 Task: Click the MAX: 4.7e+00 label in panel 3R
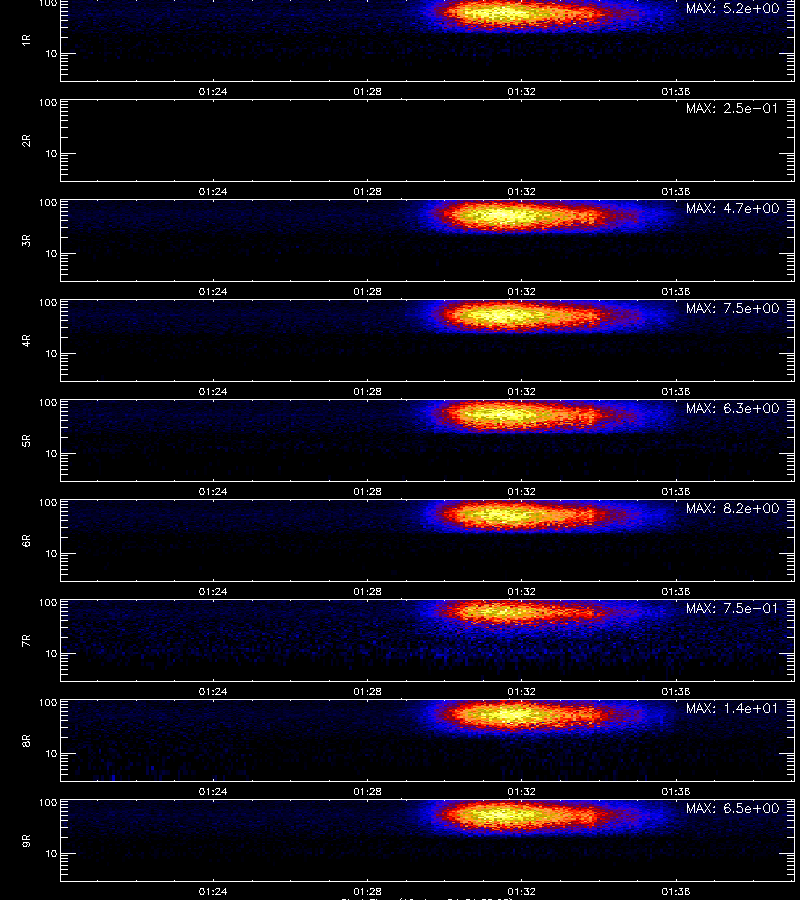tap(732, 208)
